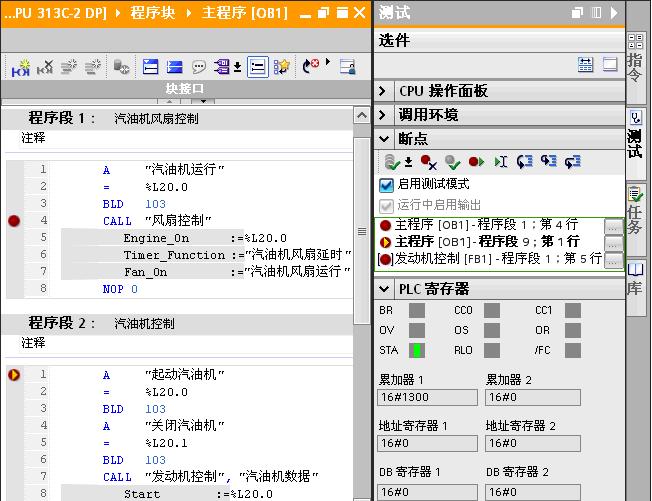Toggle the highlighted network comments view icon
Image resolution: width=652 pixels, height=501 pixels.
258,67
